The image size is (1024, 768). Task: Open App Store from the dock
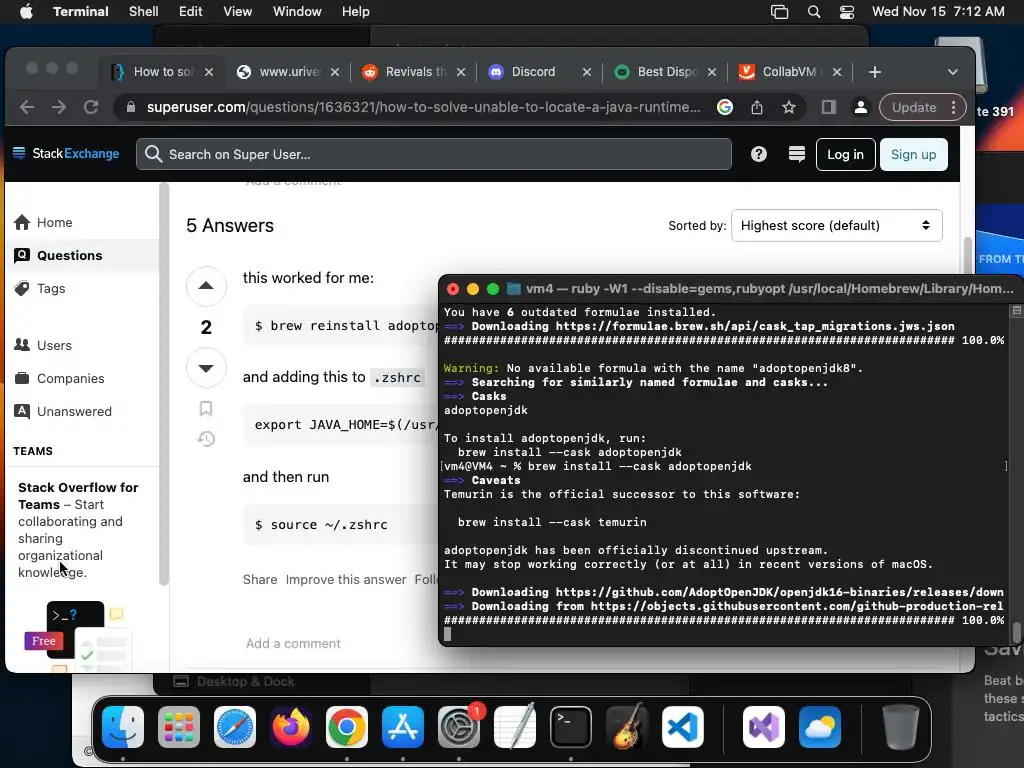403,727
